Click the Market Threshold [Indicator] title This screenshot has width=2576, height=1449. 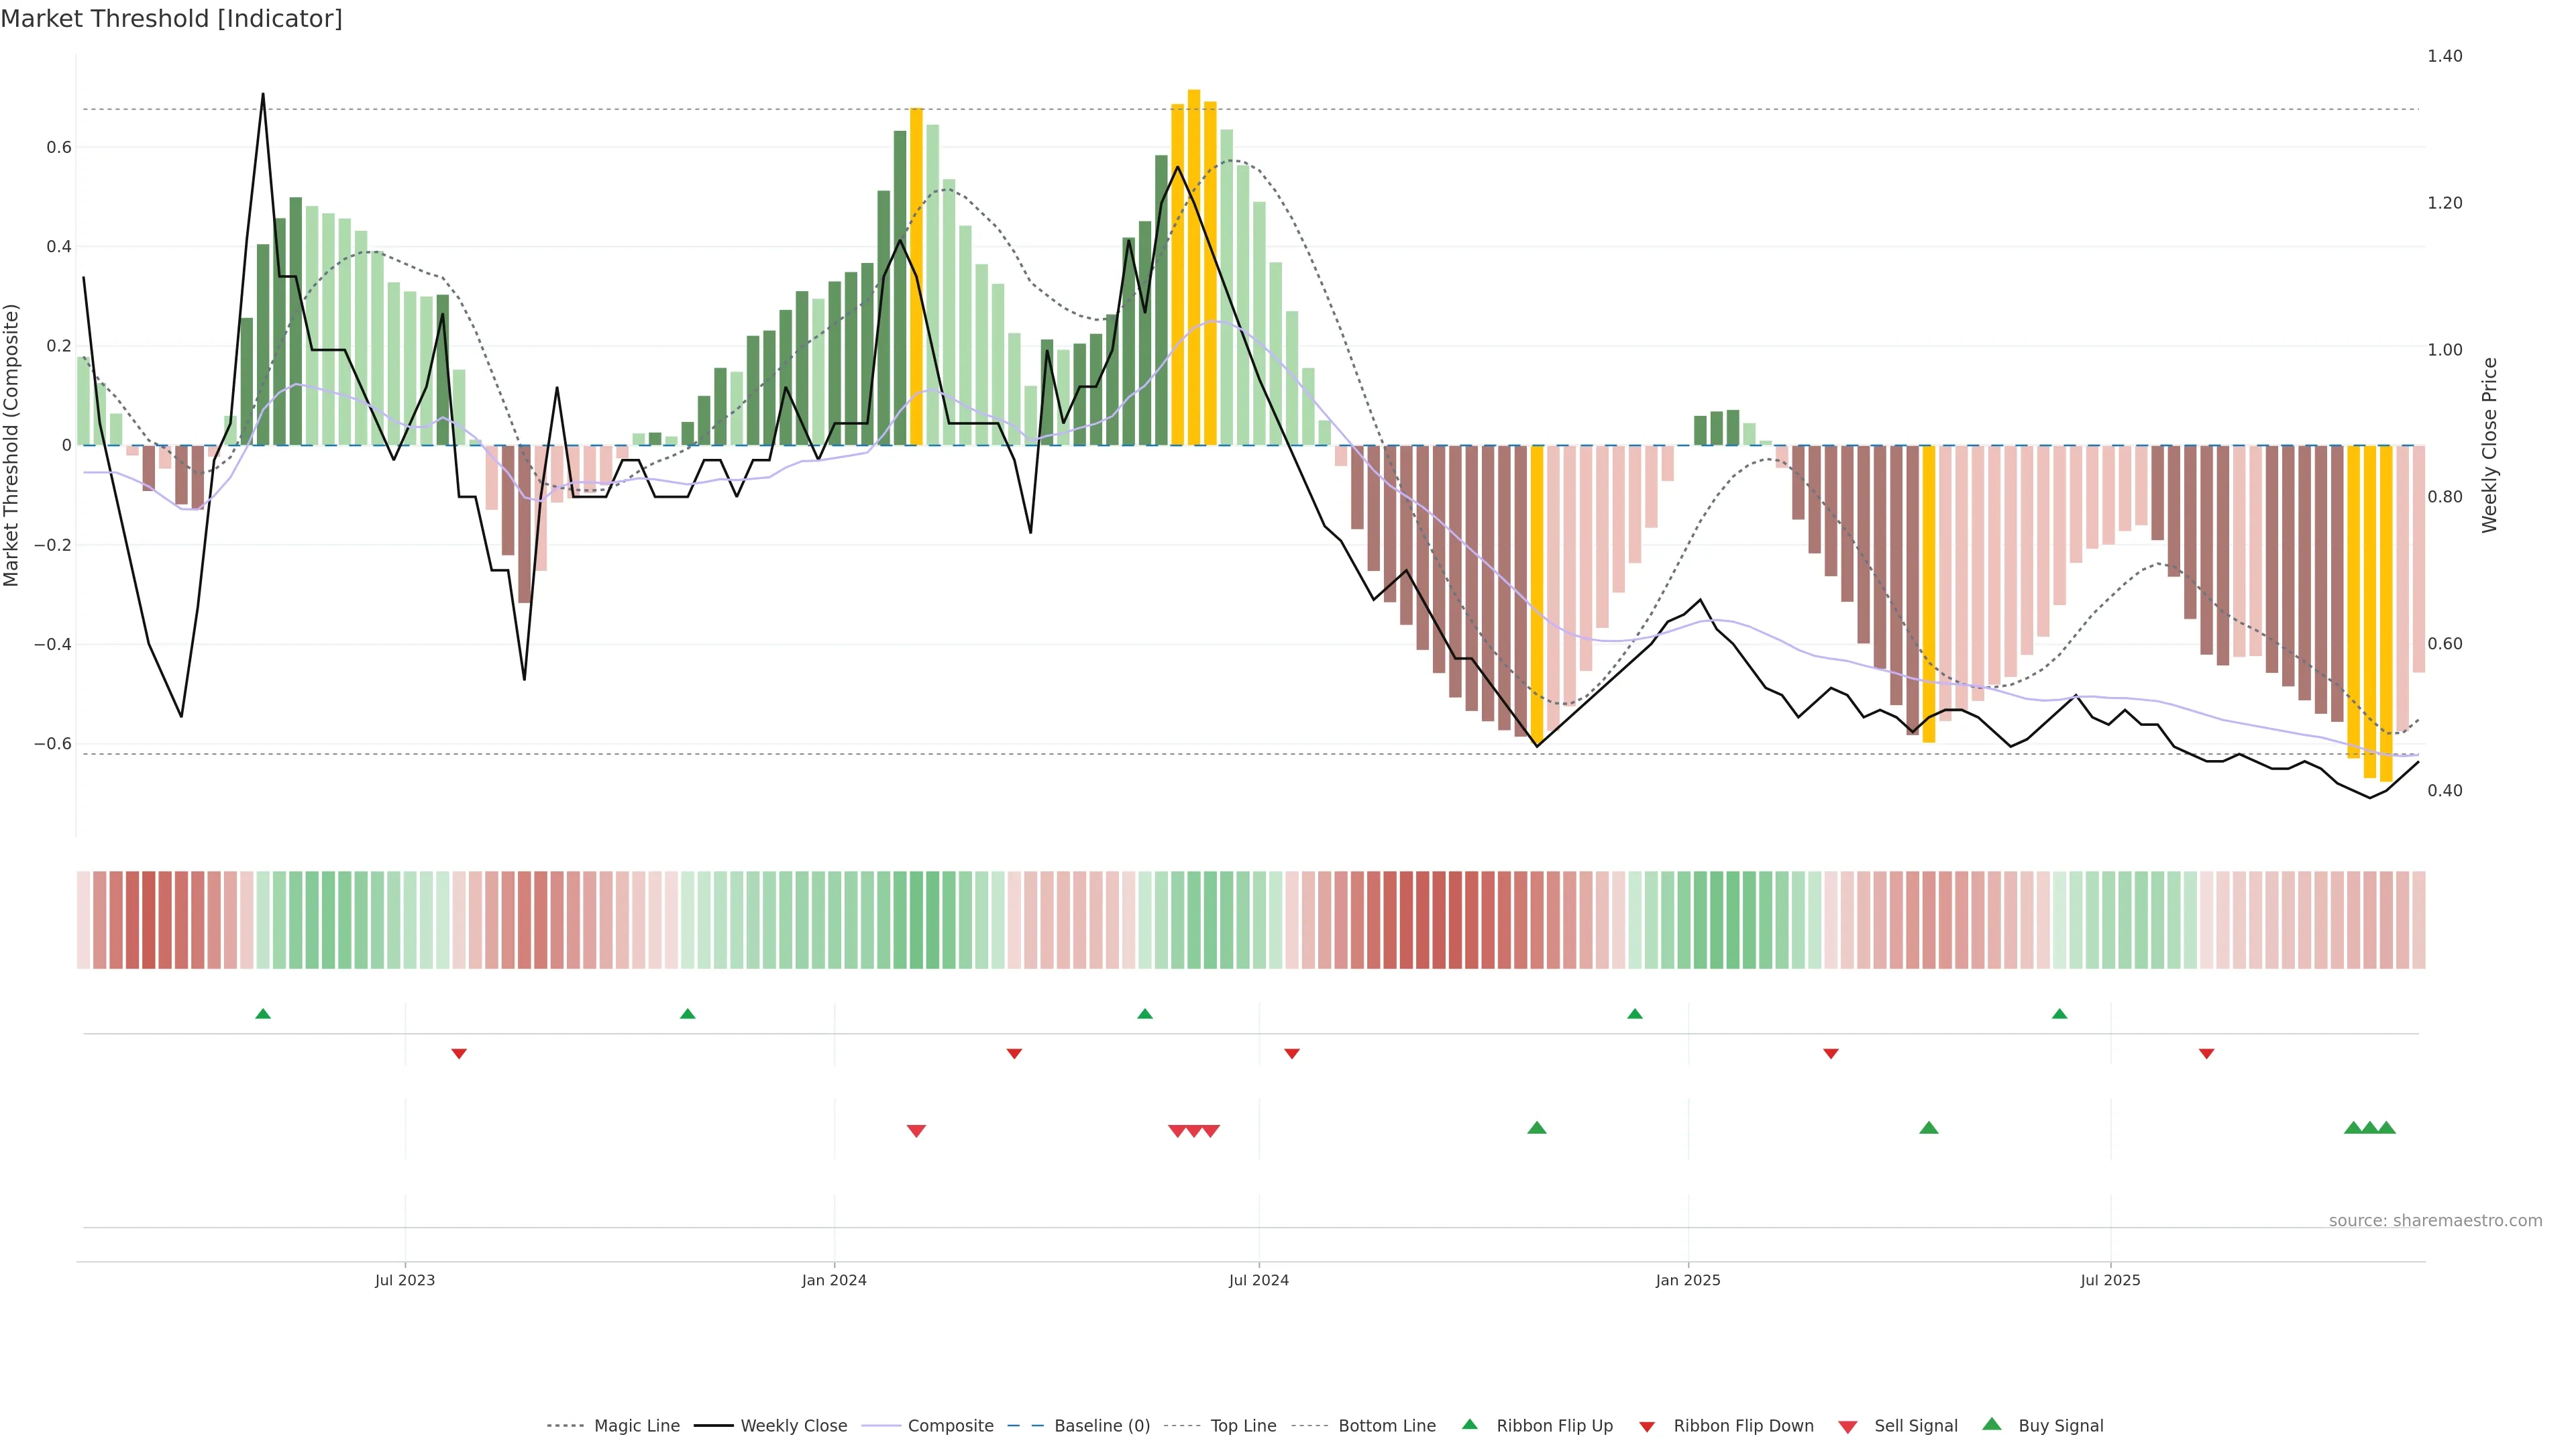click(x=171, y=18)
